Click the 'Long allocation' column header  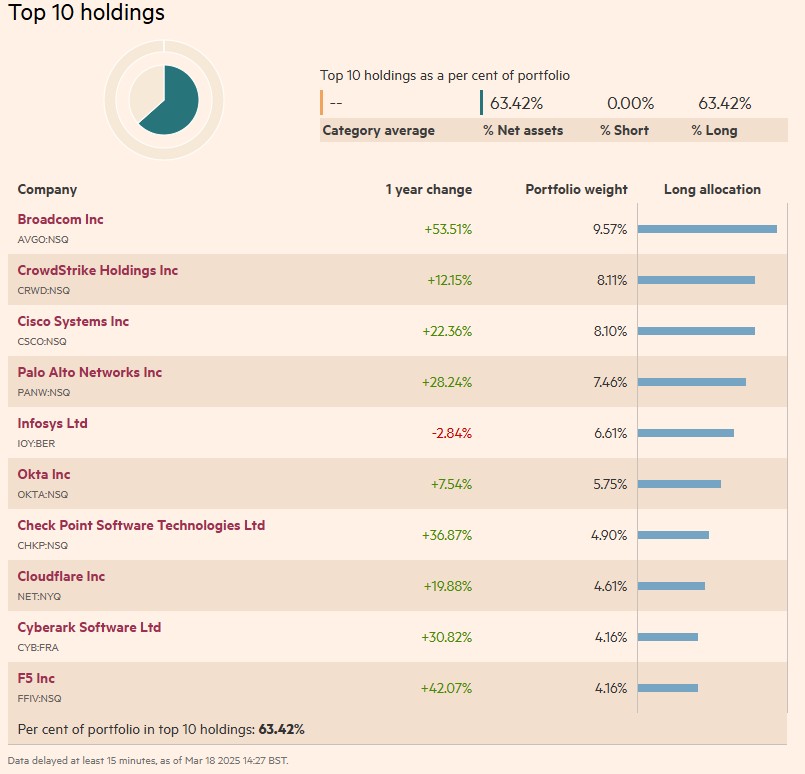click(x=712, y=189)
